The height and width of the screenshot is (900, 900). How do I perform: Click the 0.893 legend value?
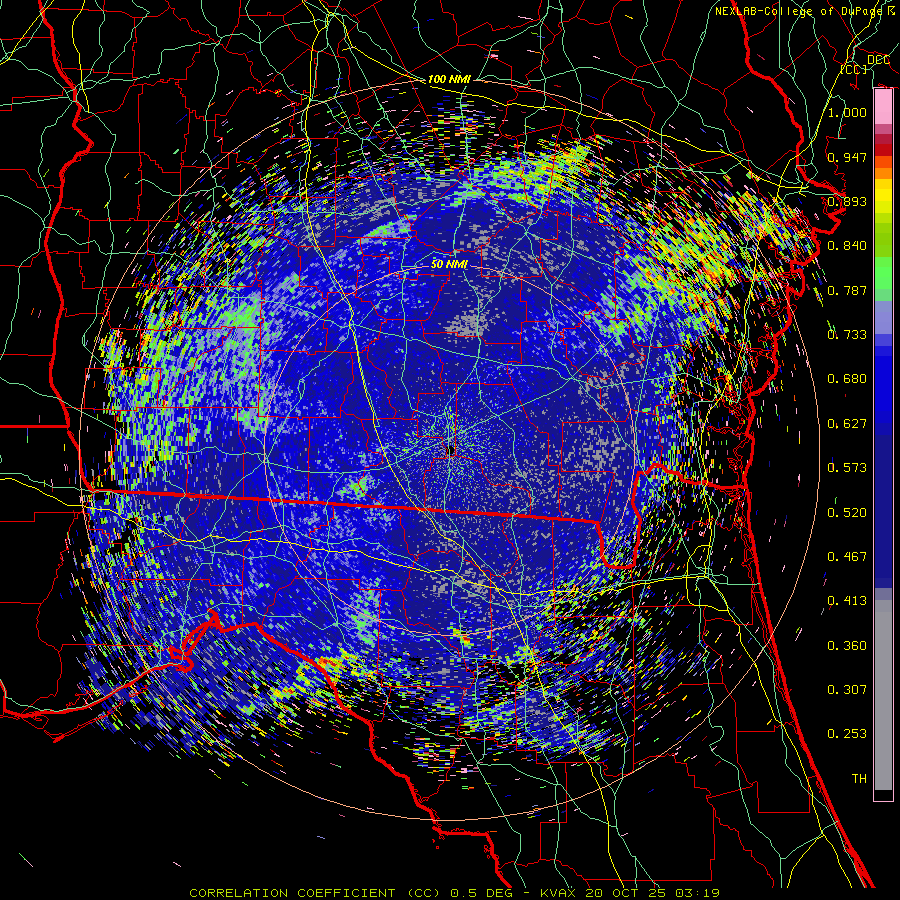click(847, 201)
